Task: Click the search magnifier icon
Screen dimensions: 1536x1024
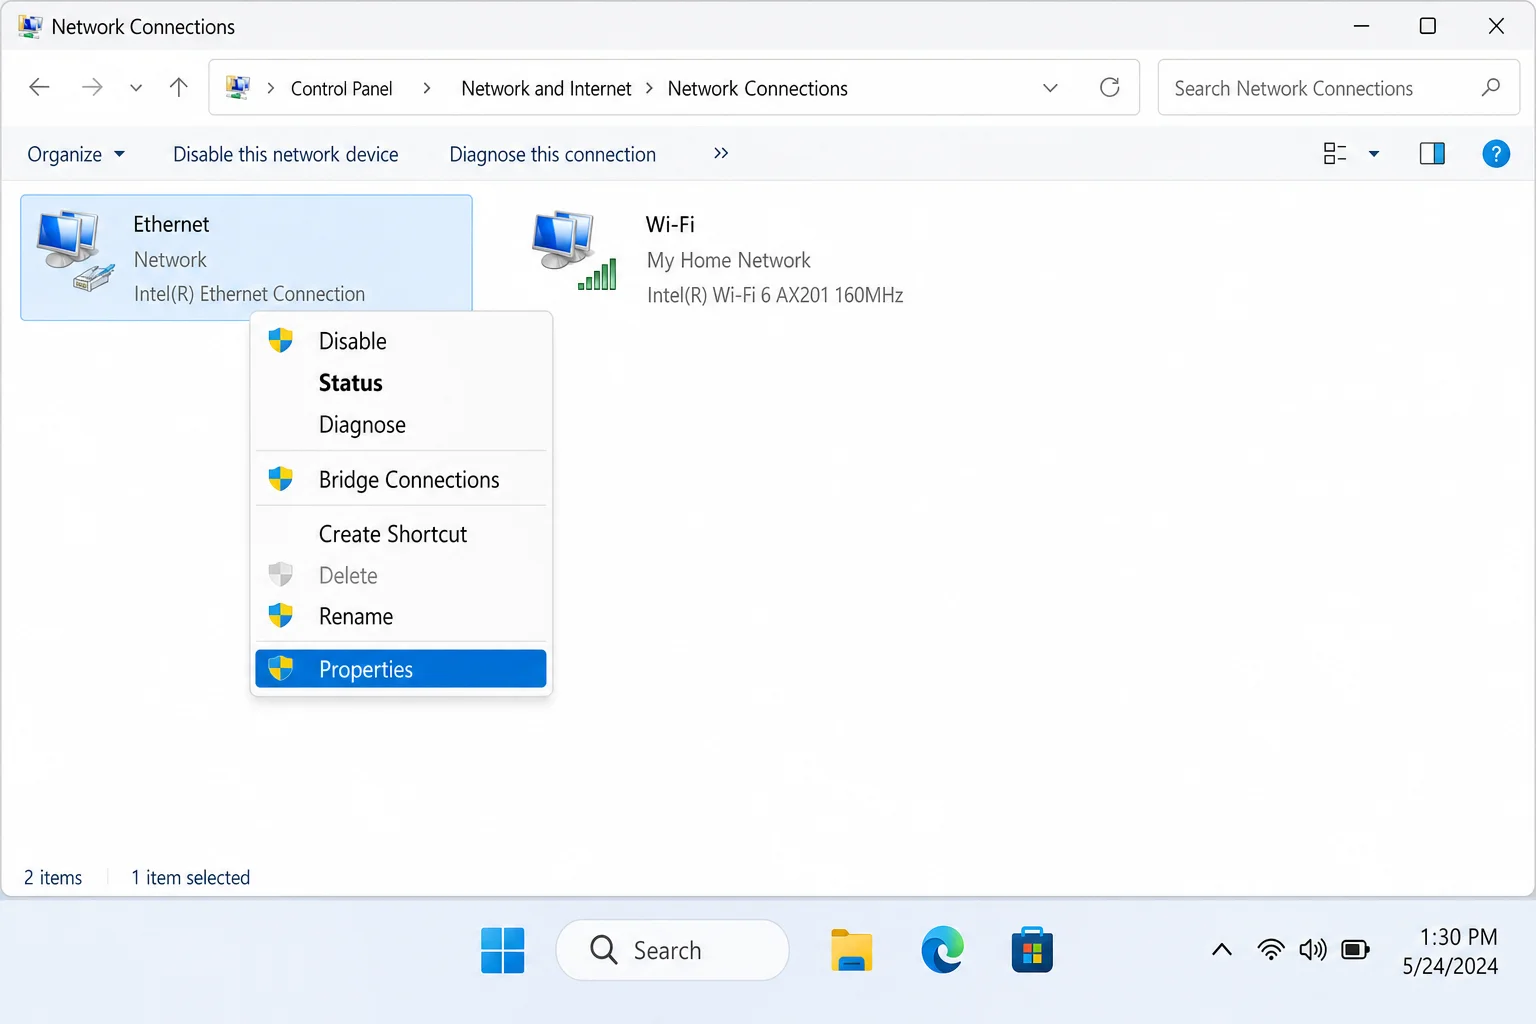Action: pyautogui.click(x=1490, y=87)
